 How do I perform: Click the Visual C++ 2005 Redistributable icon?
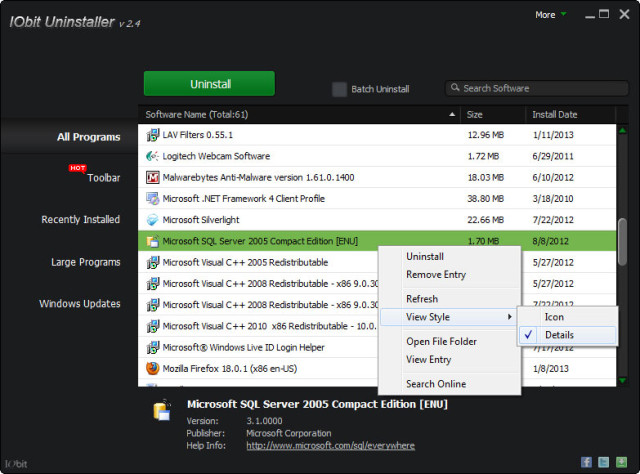click(153, 263)
